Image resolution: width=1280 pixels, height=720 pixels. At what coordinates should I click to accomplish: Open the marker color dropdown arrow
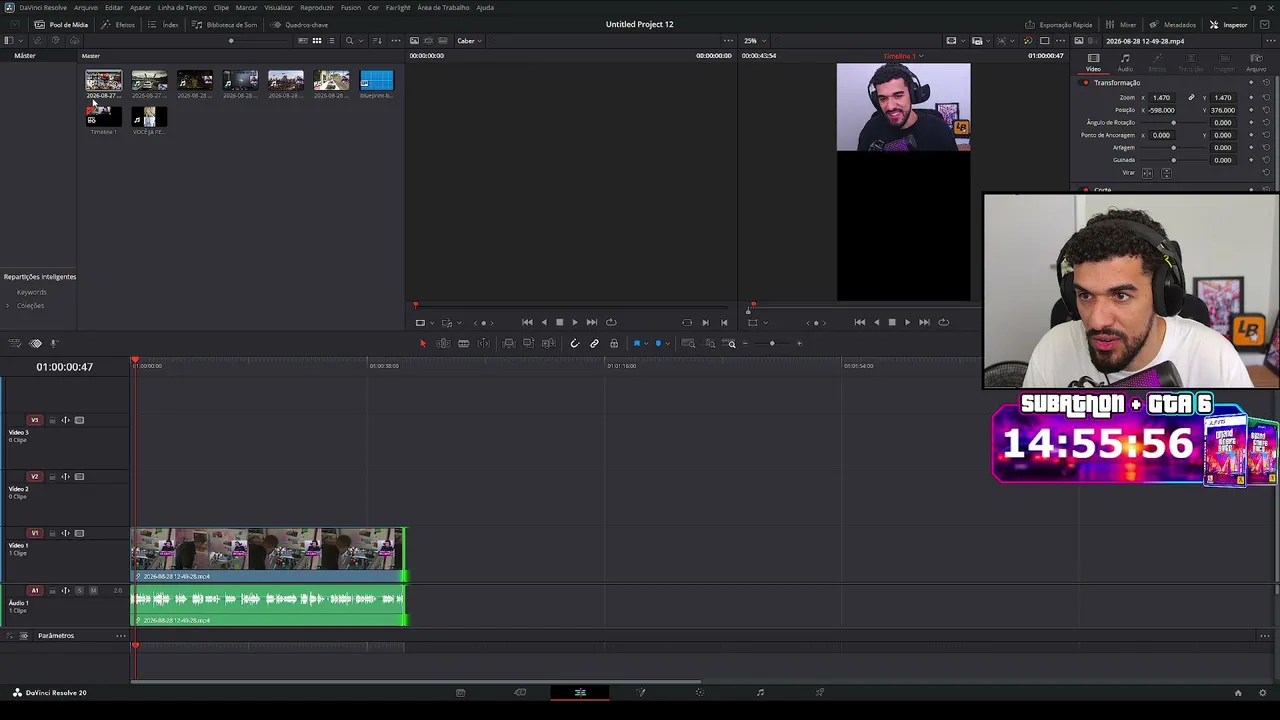tap(667, 344)
